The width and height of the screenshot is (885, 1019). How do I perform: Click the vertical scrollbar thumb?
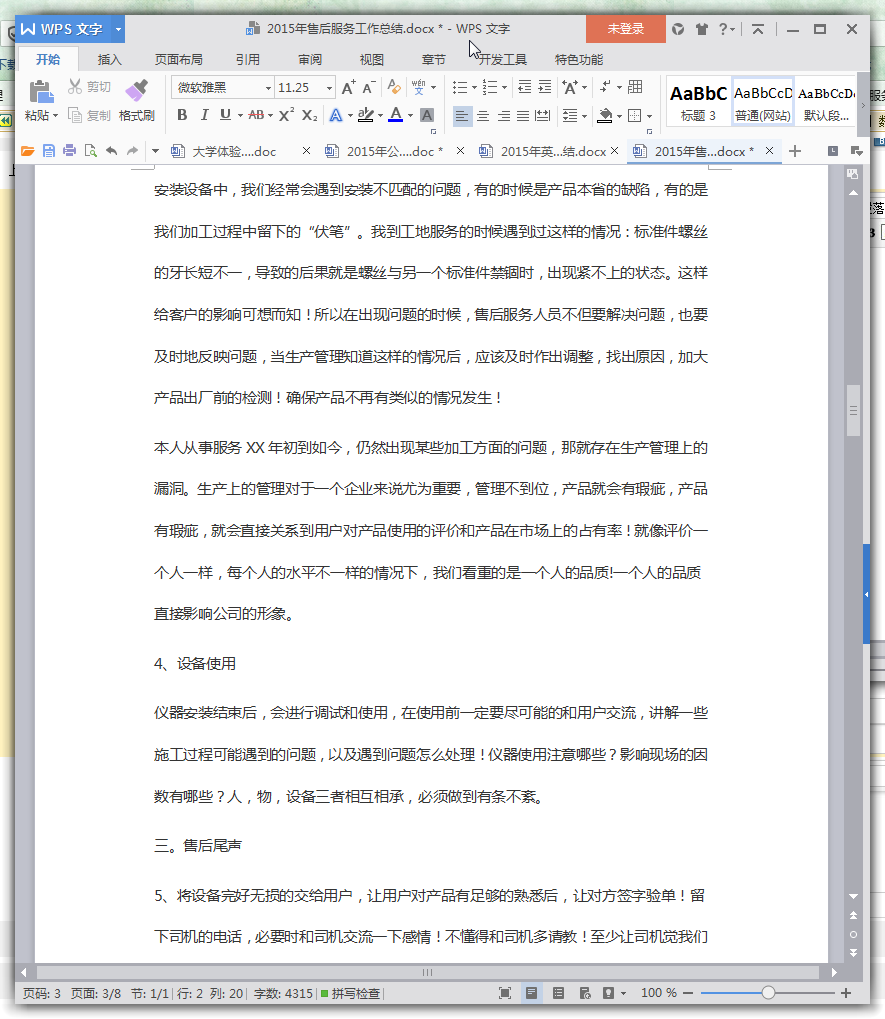click(x=853, y=410)
